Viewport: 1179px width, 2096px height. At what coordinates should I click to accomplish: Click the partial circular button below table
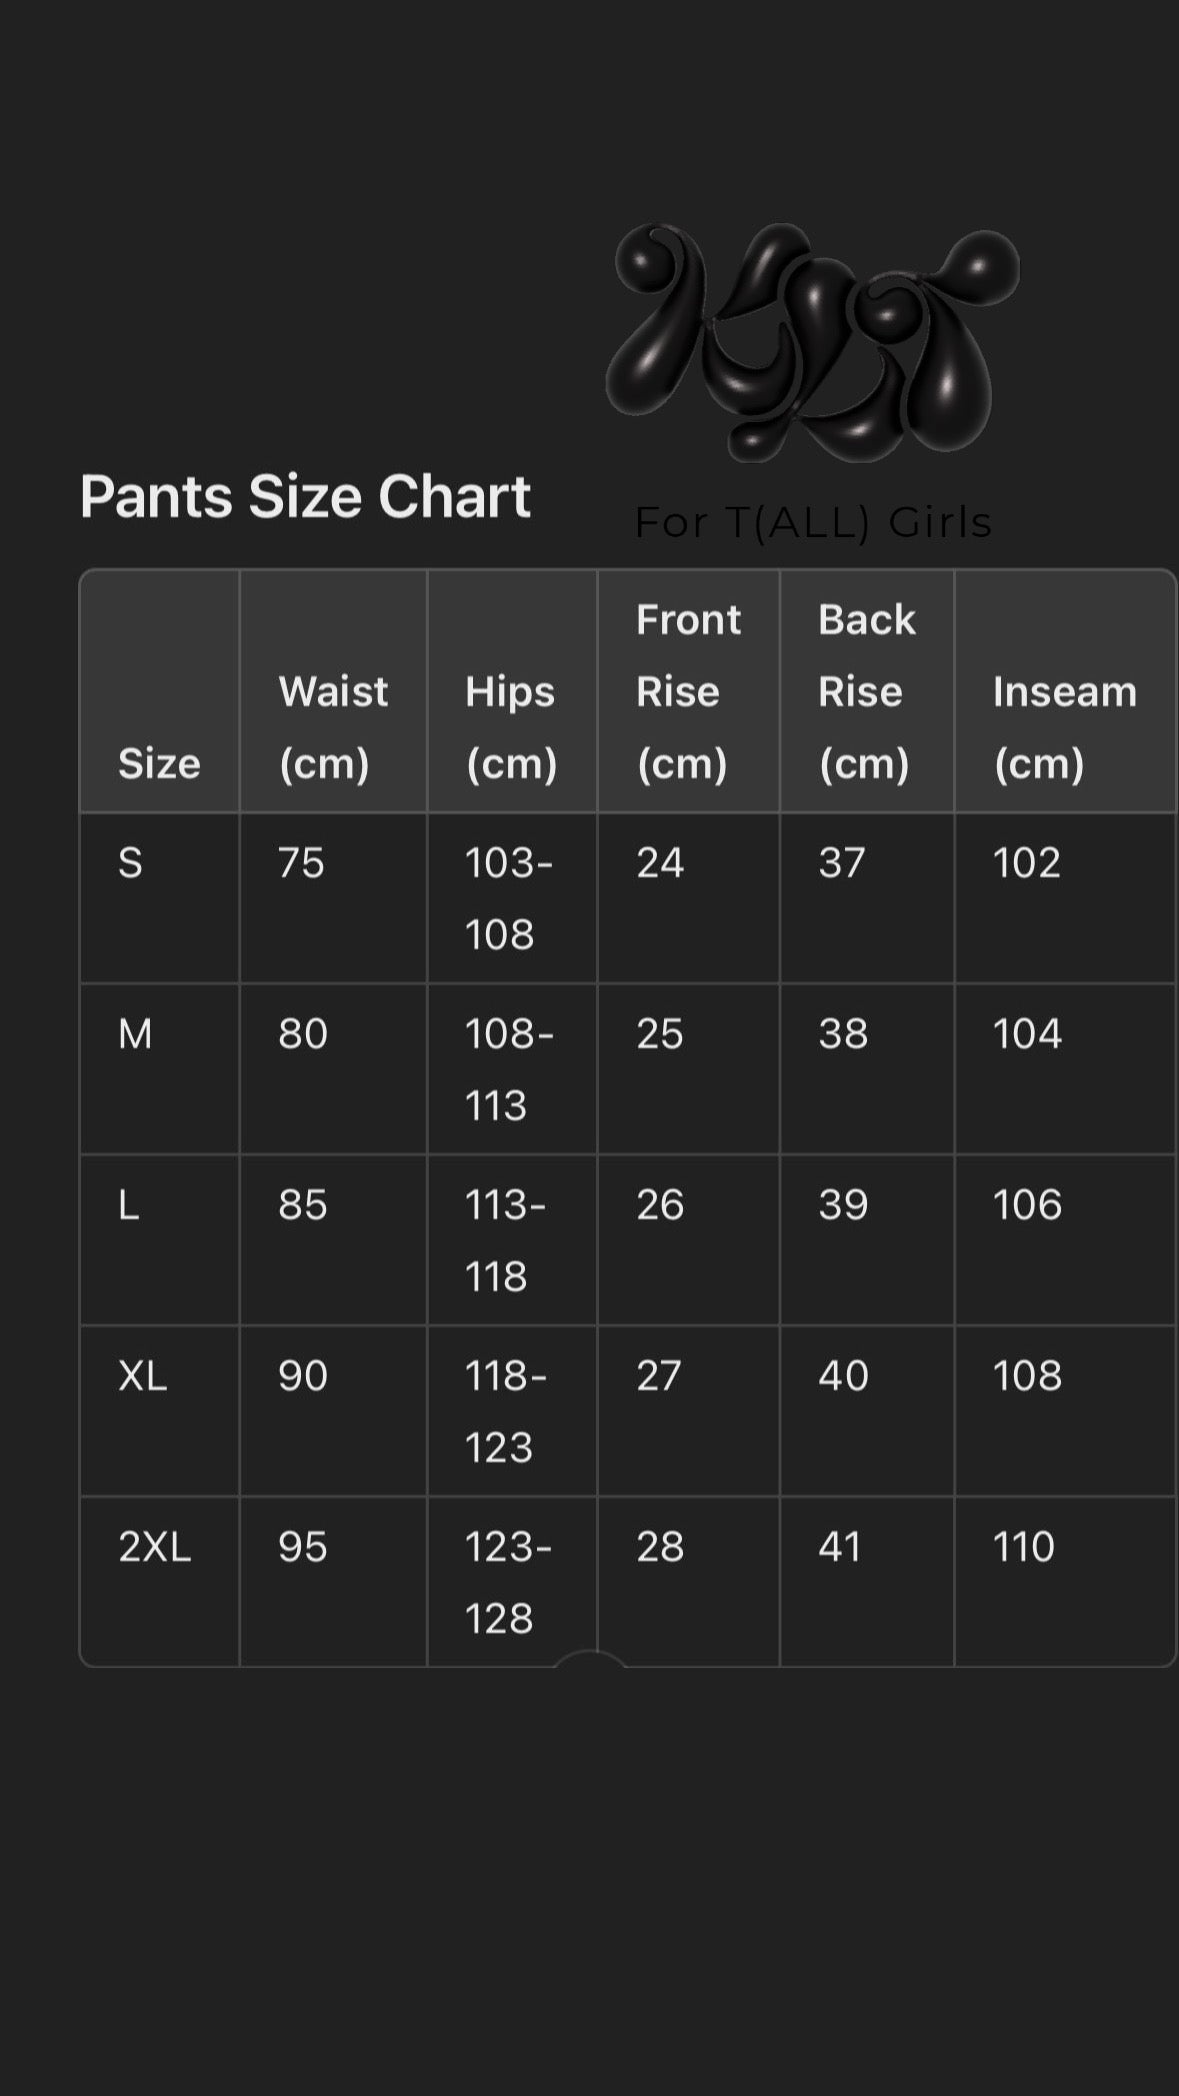(590, 1660)
